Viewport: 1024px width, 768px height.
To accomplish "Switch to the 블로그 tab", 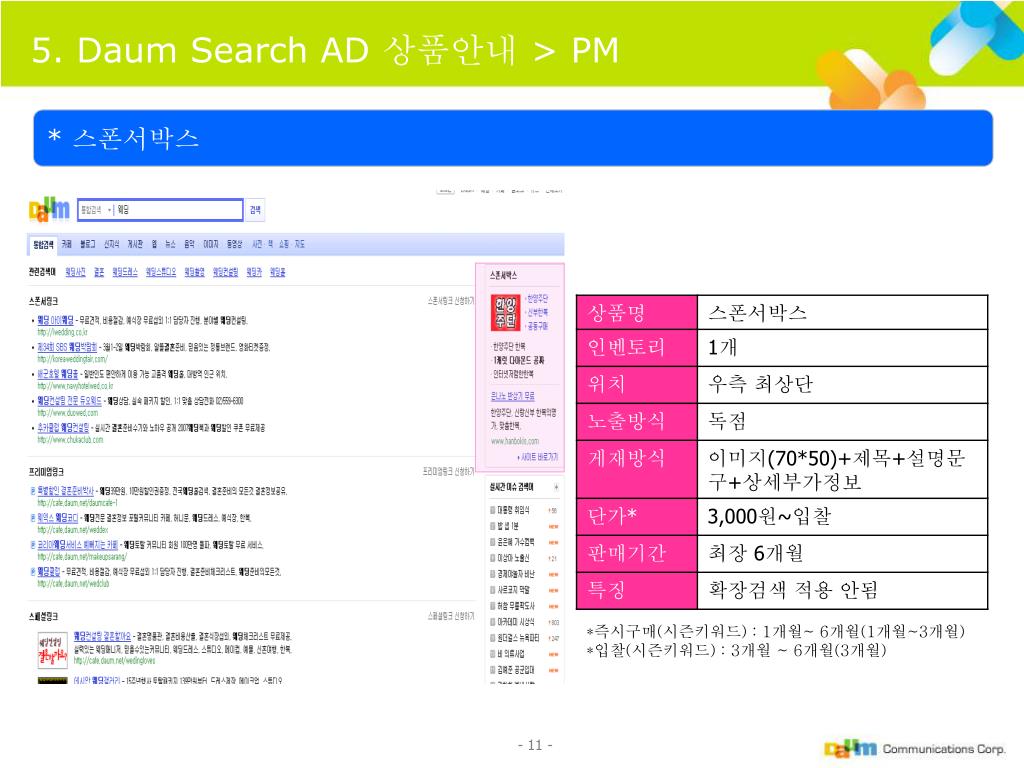I will [x=88, y=244].
